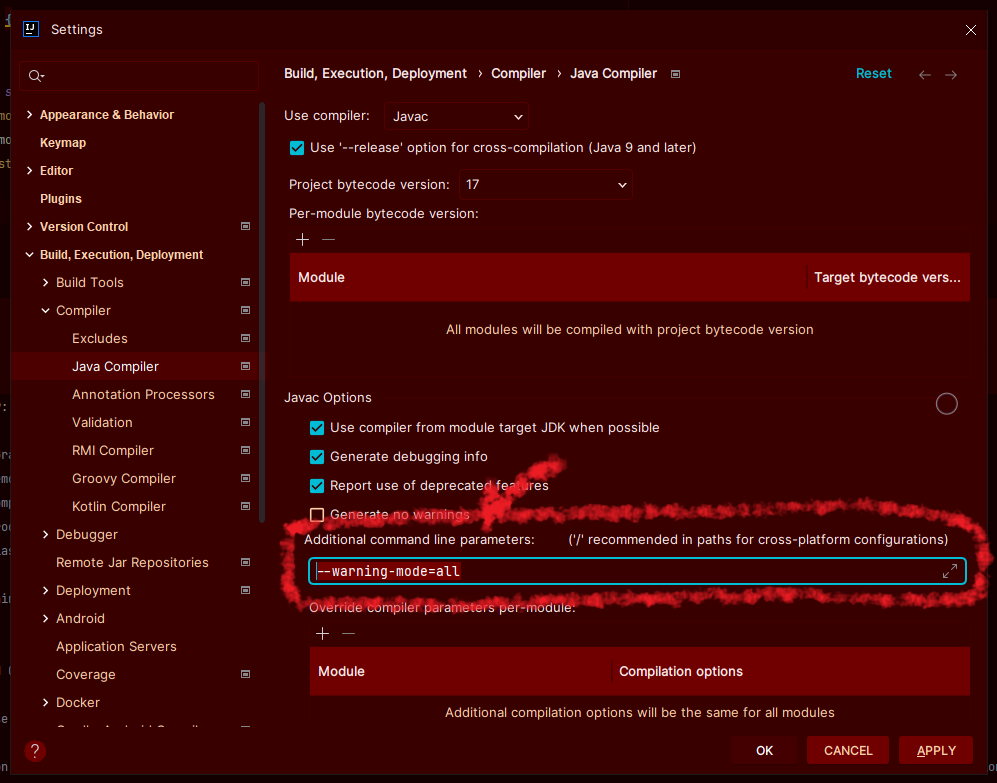Click project icon next to Build Tools
The height and width of the screenshot is (783, 997).
pos(245,282)
